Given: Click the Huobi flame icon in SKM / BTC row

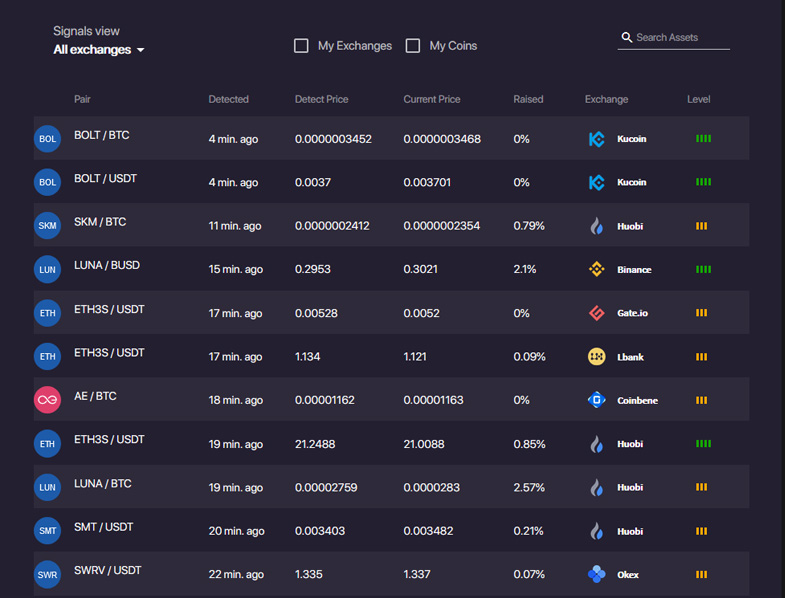Looking at the screenshot, I should tap(596, 226).
